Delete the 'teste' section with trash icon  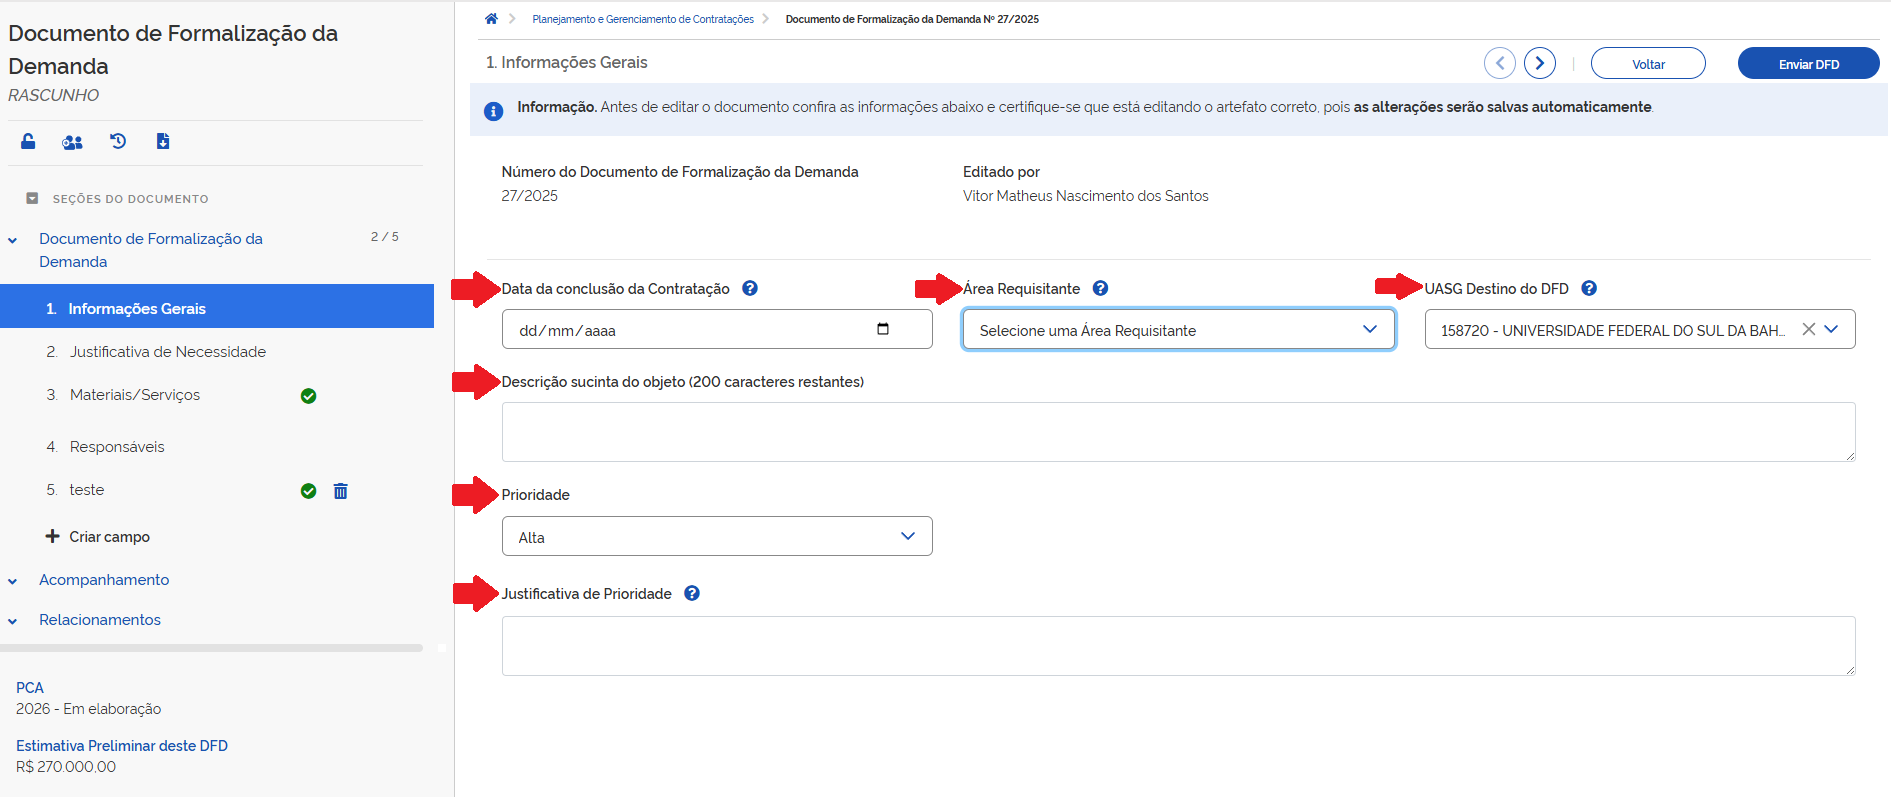(340, 491)
